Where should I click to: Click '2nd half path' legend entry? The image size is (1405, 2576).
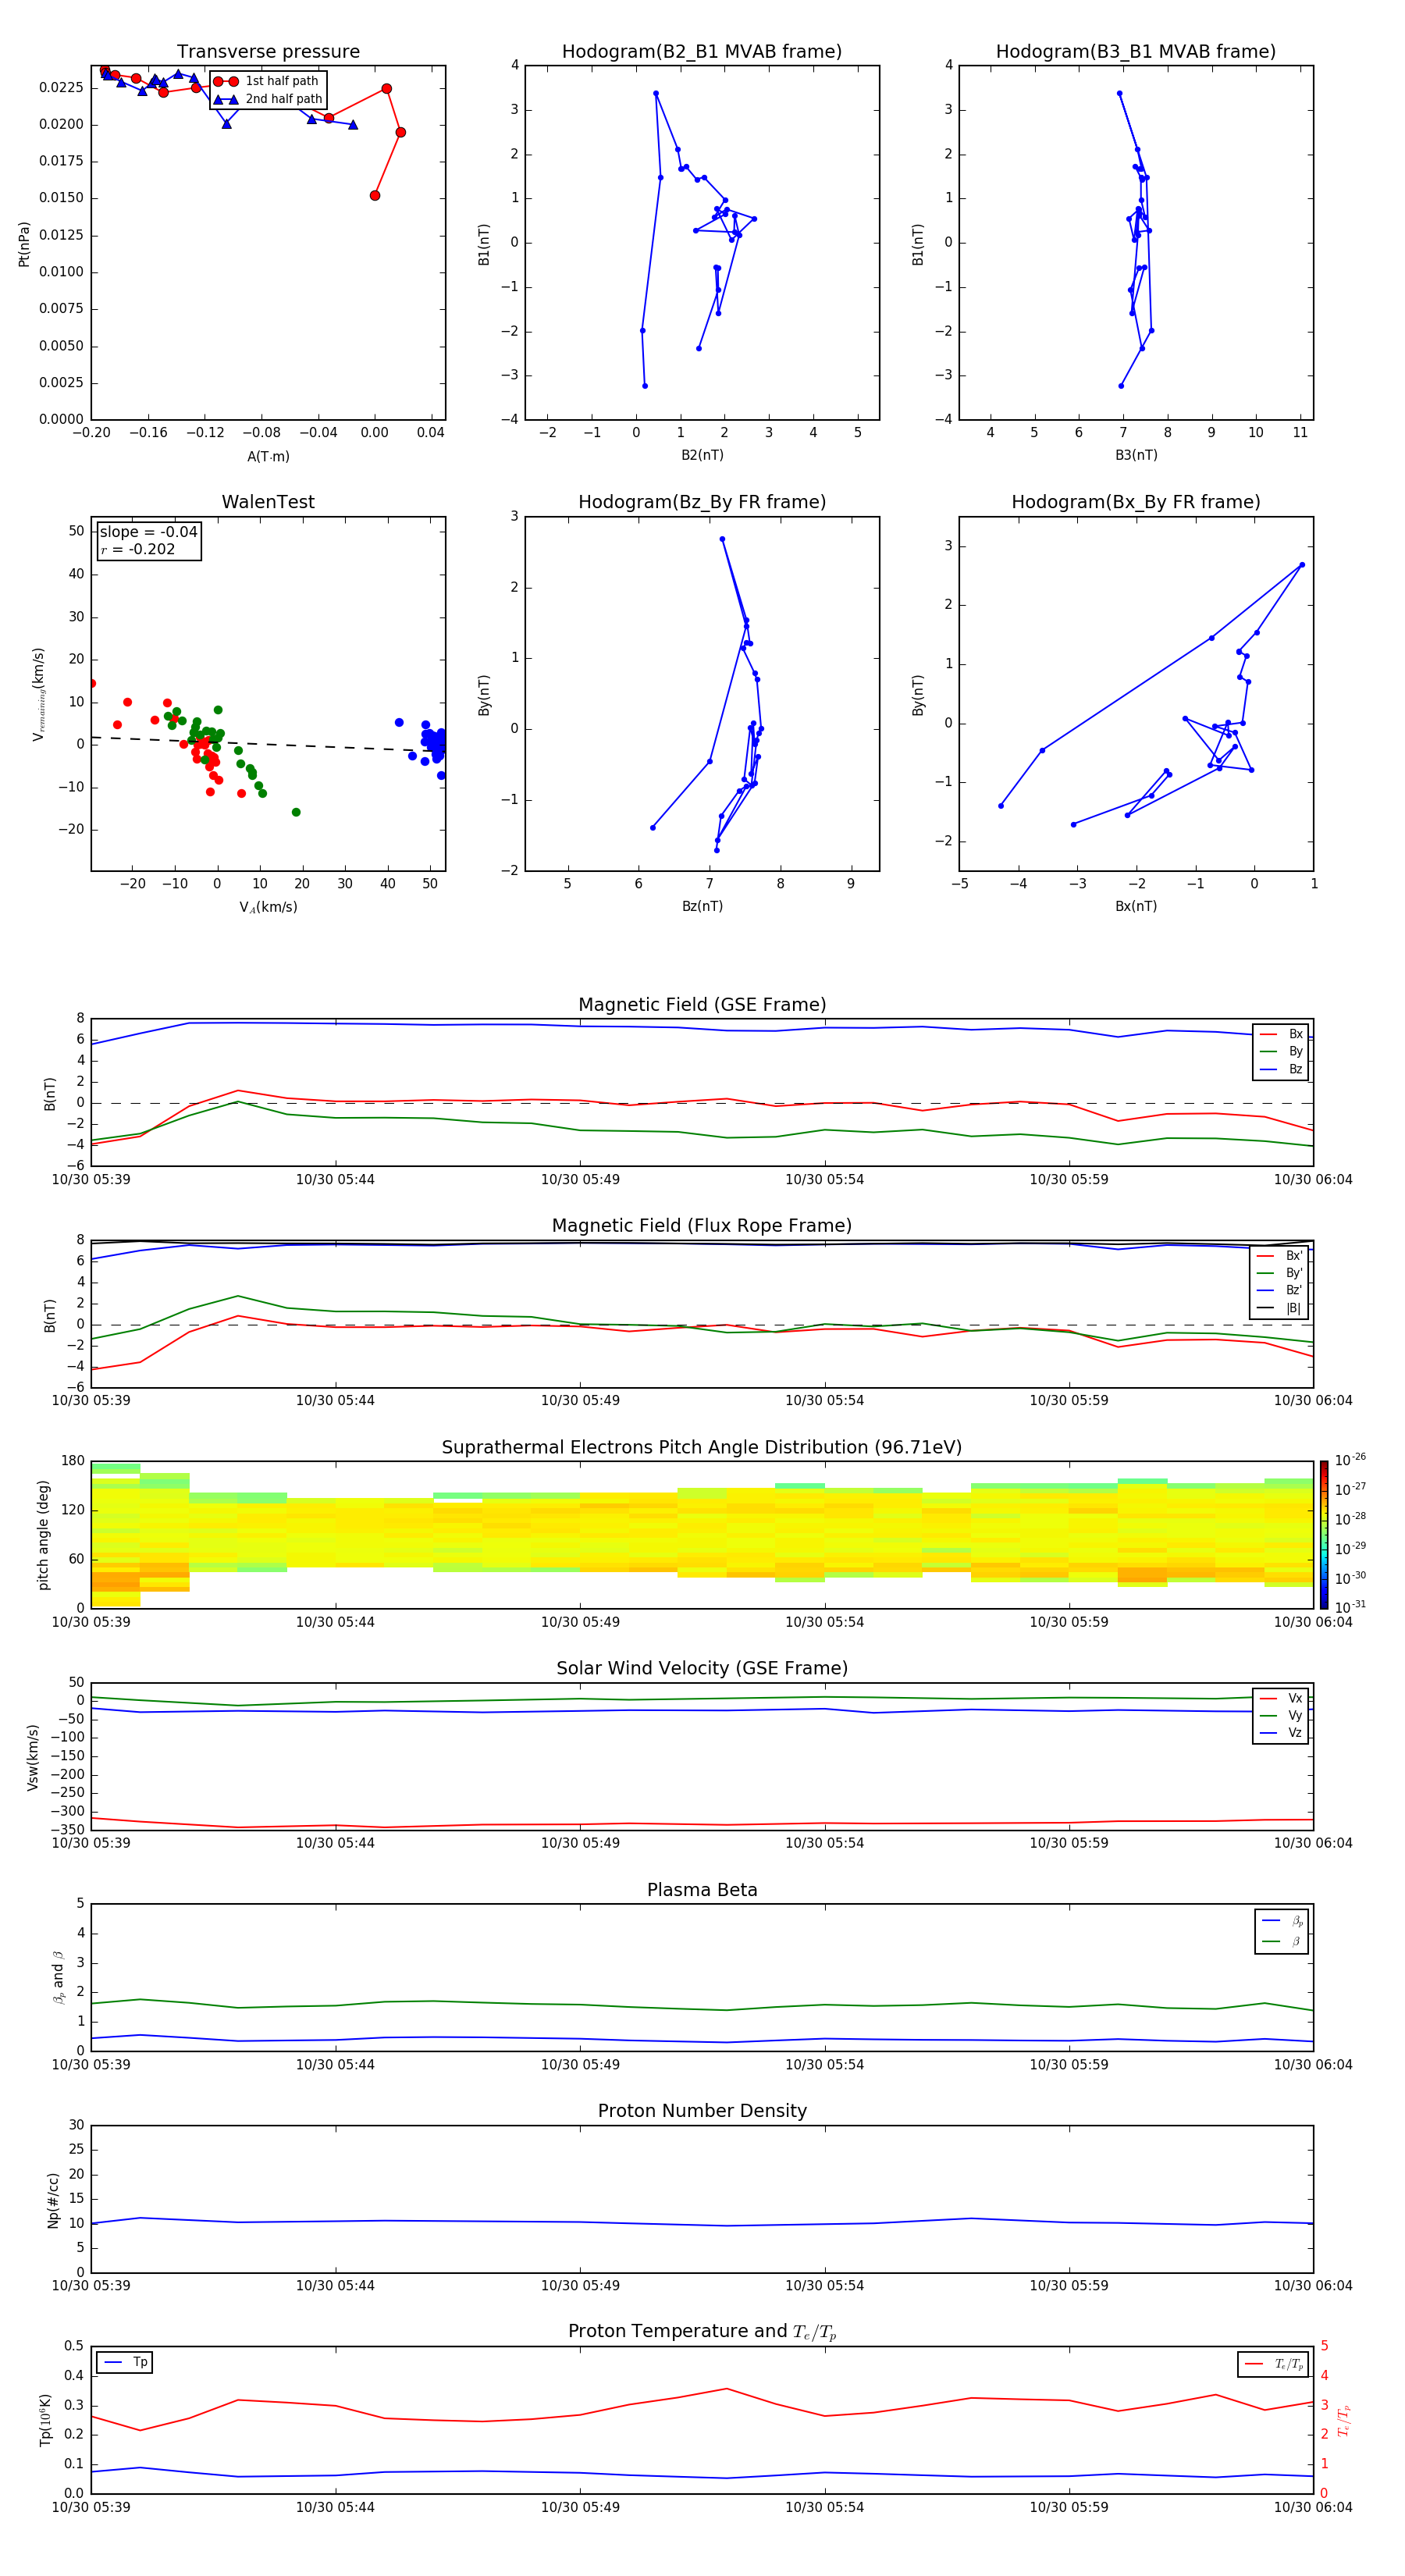pos(268,99)
